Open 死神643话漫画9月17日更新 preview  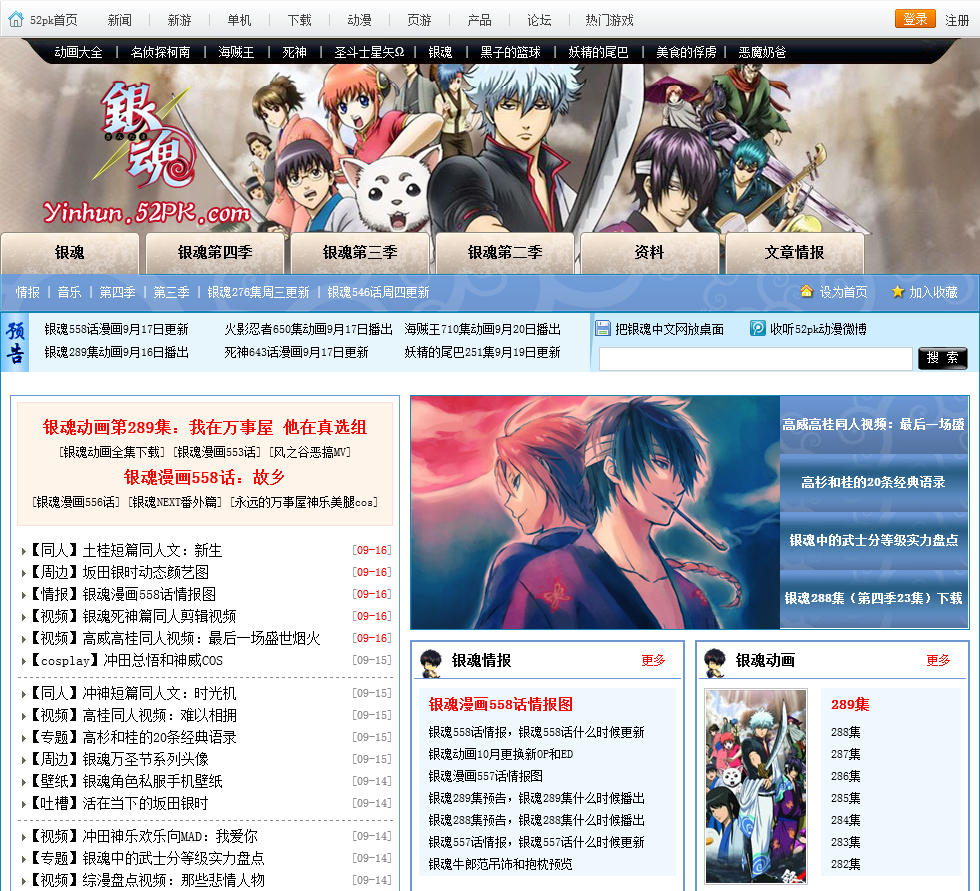pos(296,352)
